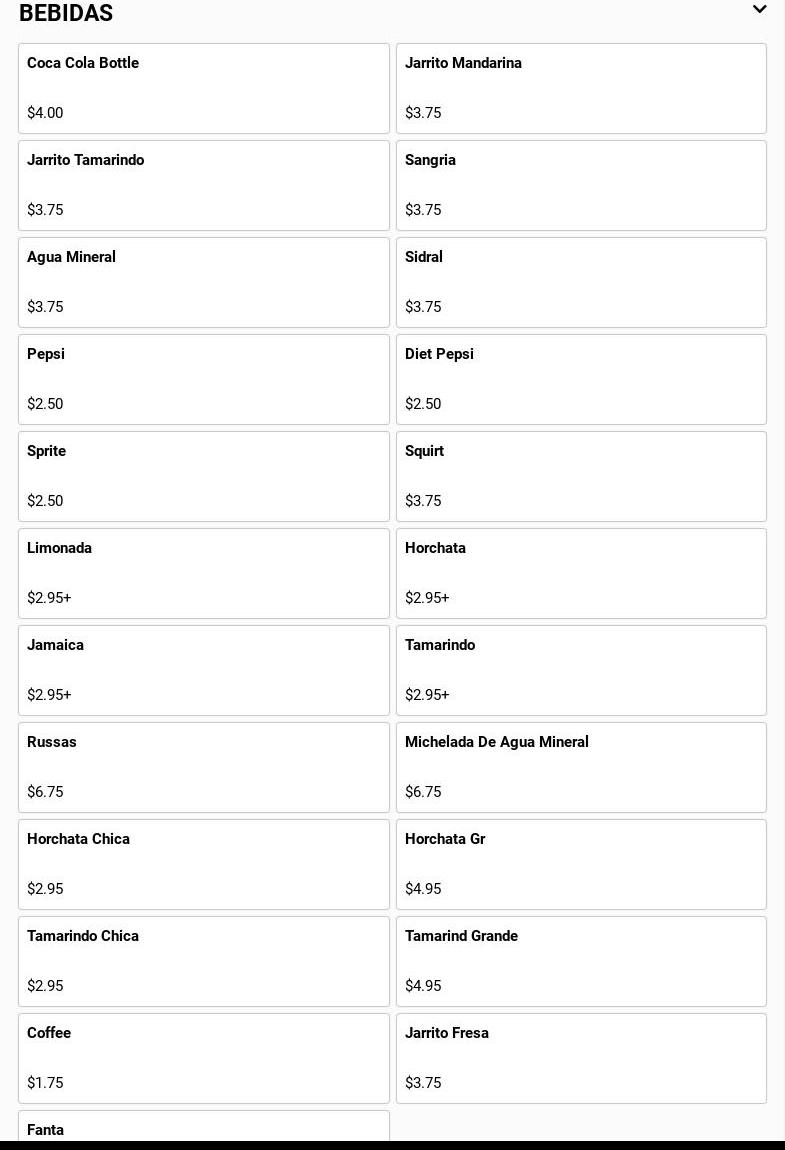The height and width of the screenshot is (1150, 785).
Task: Choose Coffee for $1.75
Action: (x=204, y=1058)
